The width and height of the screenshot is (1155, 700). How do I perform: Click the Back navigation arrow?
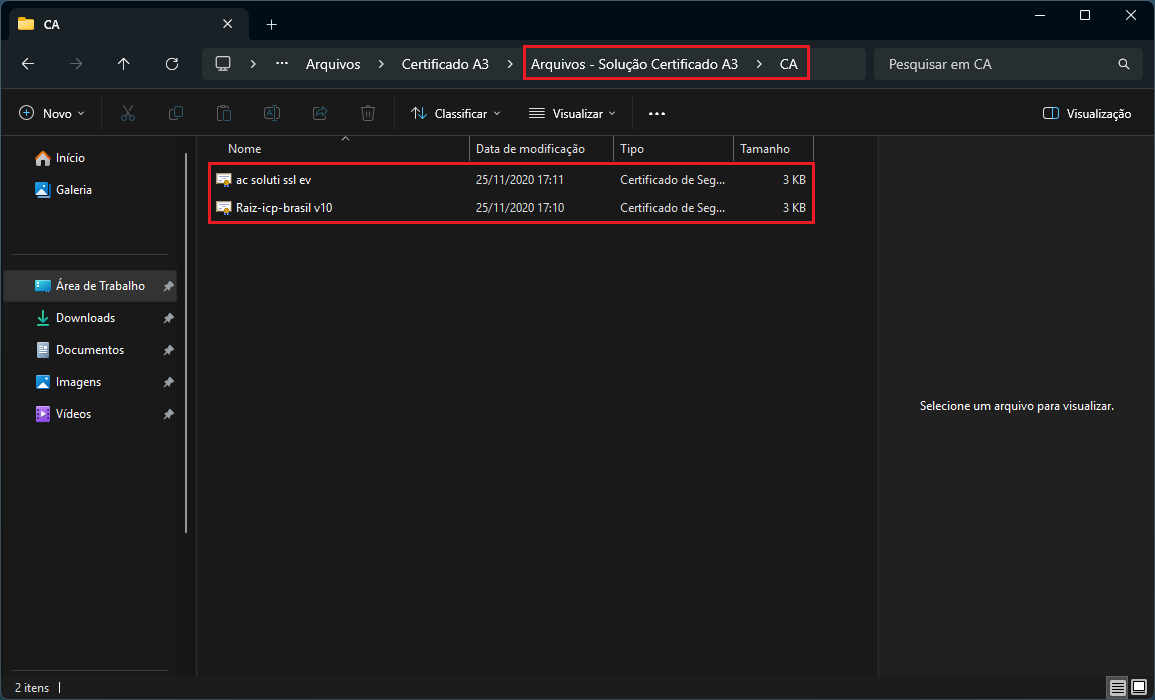28,64
